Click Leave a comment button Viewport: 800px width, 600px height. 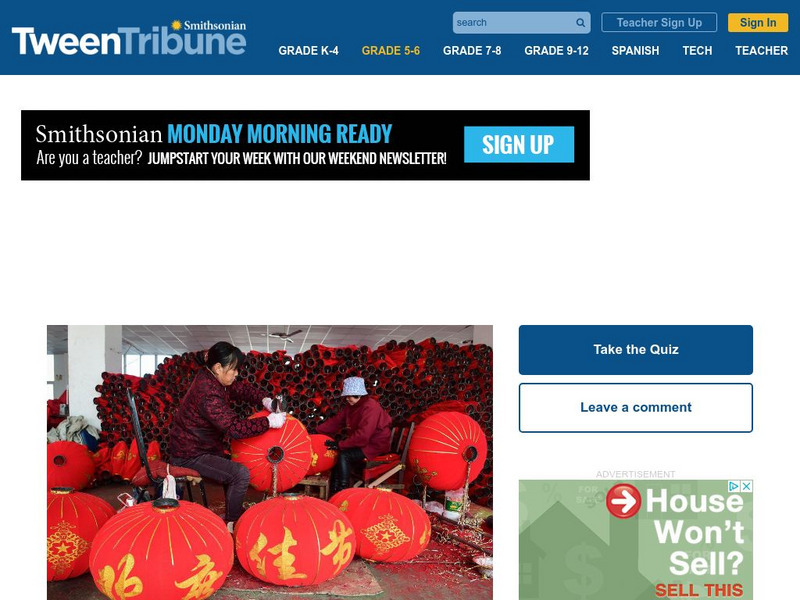[x=636, y=407]
